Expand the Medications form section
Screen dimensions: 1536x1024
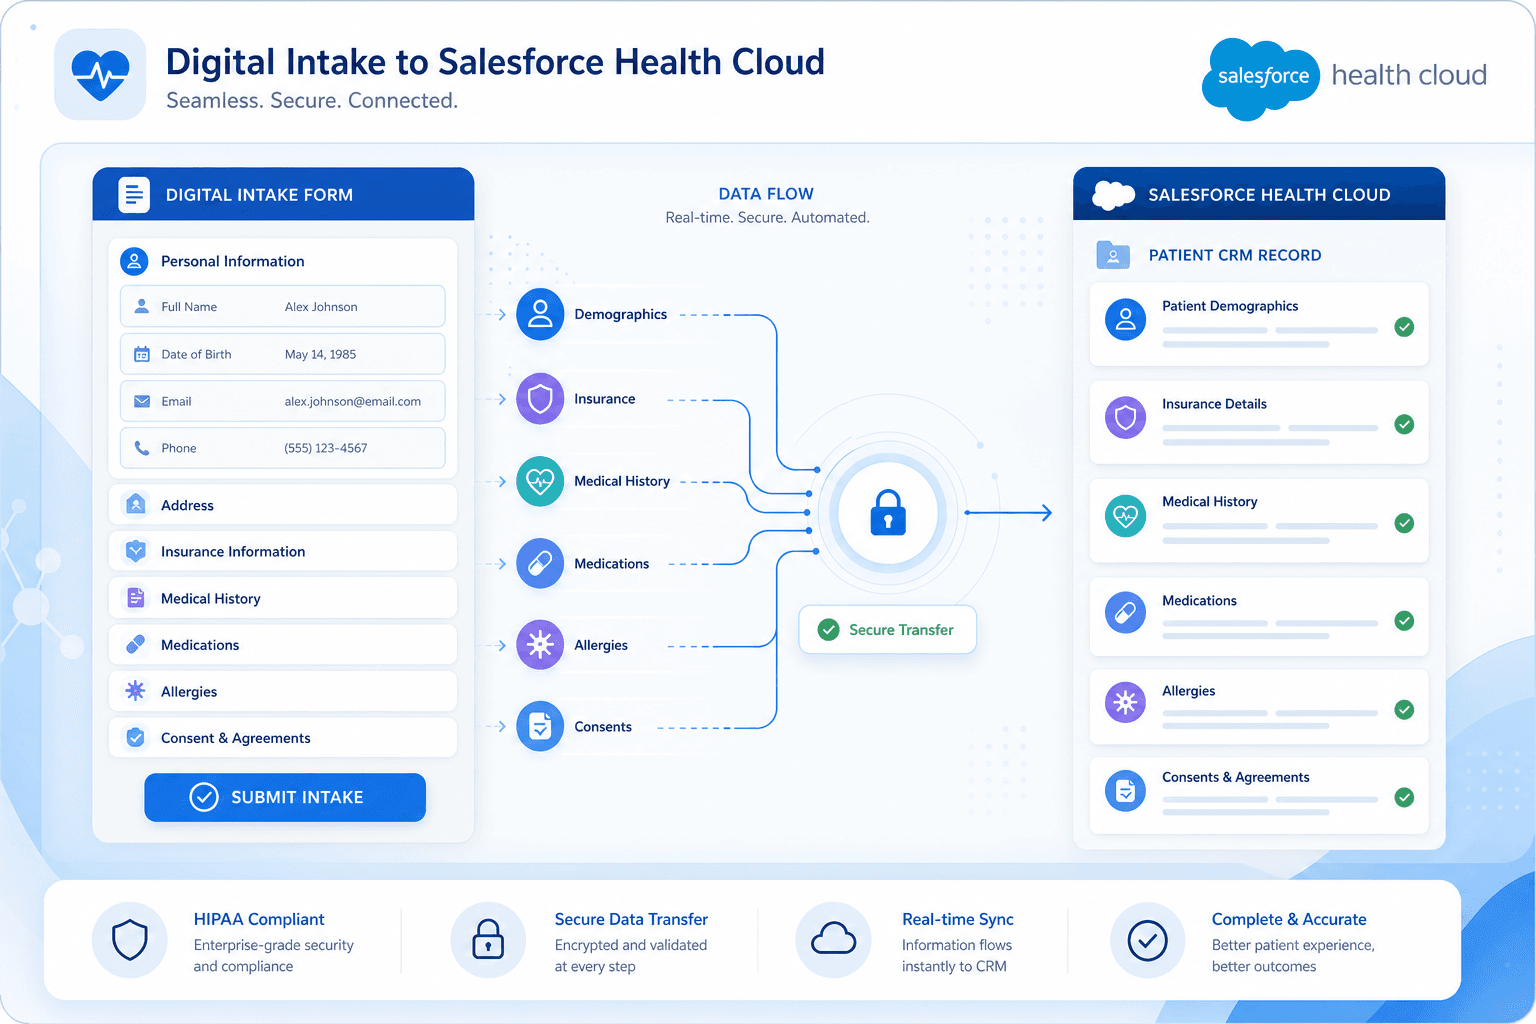pyautogui.click(x=283, y=645)
